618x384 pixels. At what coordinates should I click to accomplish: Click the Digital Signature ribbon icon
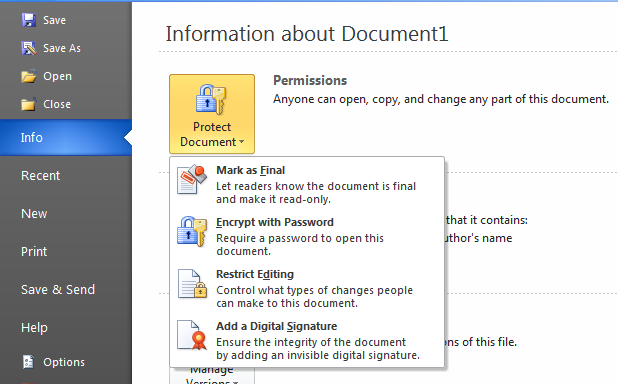[x=192, y=335]
